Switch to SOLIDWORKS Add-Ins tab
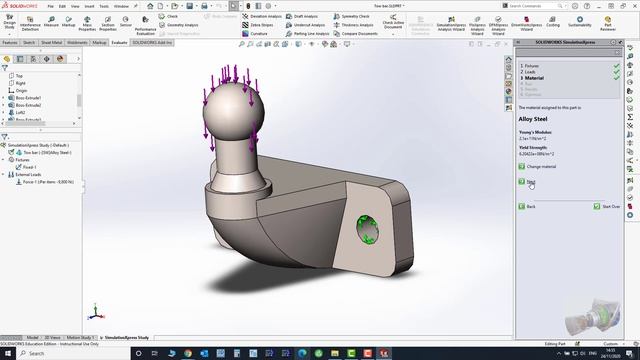Screen dimensions: 640x360 click(x=152, y=42)
